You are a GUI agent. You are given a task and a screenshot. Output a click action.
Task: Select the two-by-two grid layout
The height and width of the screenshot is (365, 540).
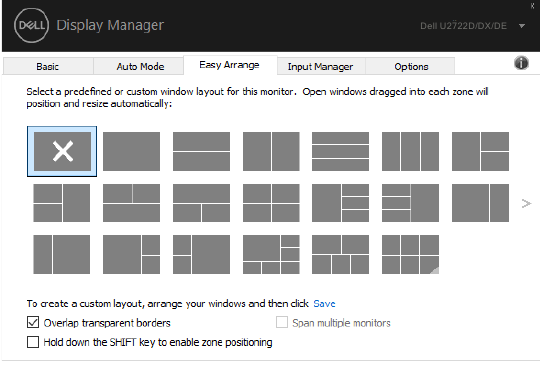click(271, 203)
